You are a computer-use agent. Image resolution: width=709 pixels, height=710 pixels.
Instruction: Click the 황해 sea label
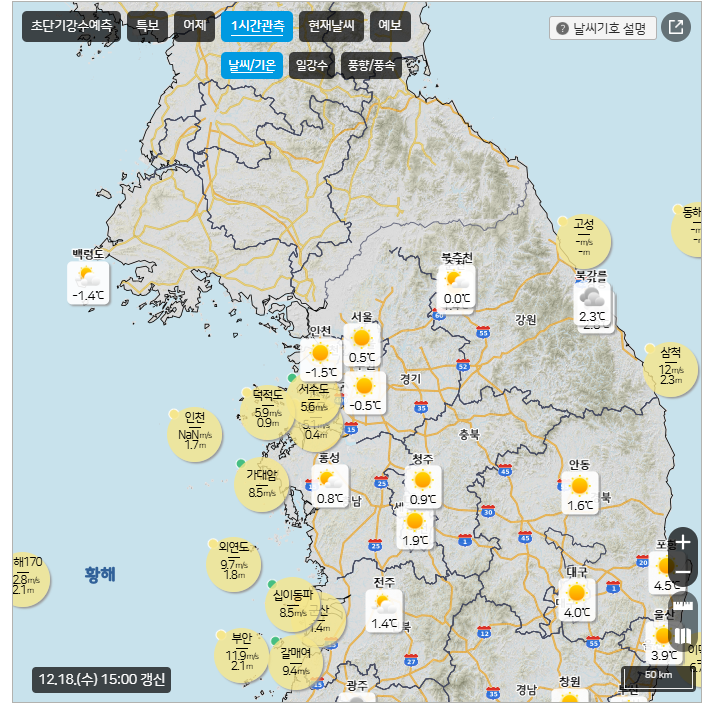pos(100,574)
